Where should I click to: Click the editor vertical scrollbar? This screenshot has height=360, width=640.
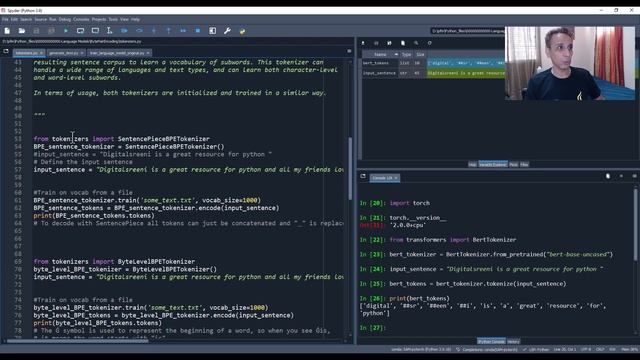(x=350, y=168)
